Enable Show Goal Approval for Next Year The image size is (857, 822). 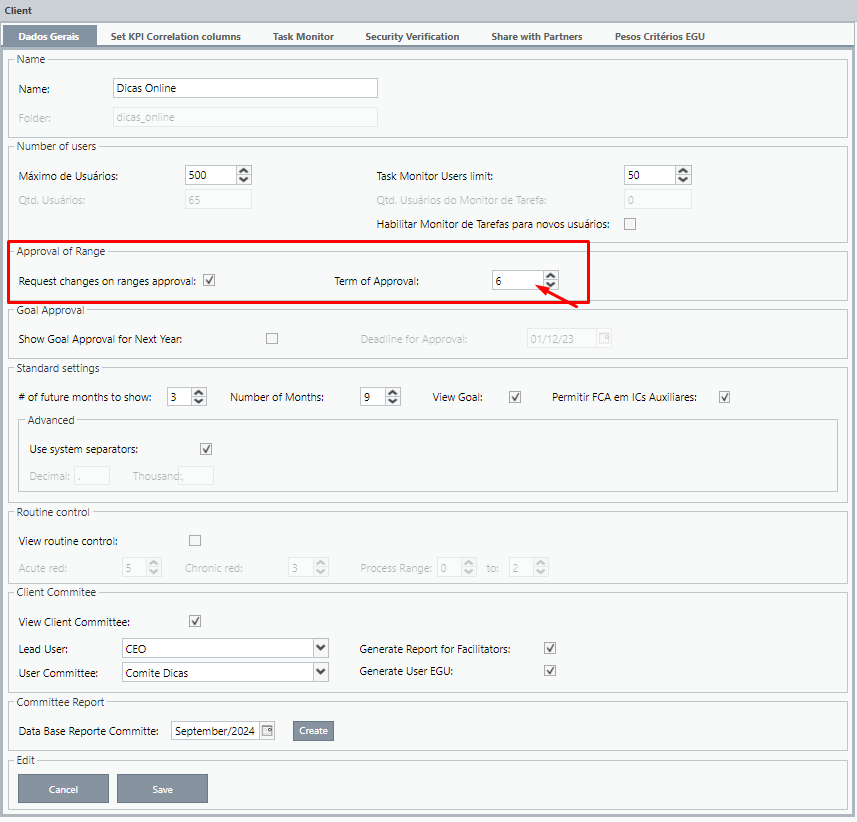click(272, 338)
